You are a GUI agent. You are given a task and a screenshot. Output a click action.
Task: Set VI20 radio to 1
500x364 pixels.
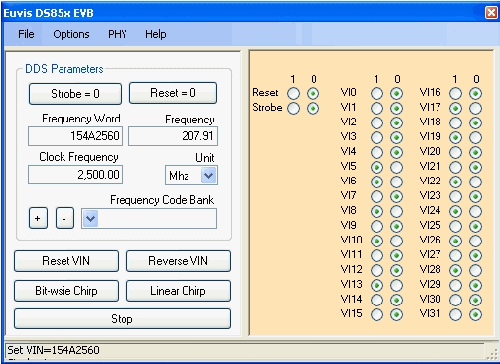click(x=456, y=152)
